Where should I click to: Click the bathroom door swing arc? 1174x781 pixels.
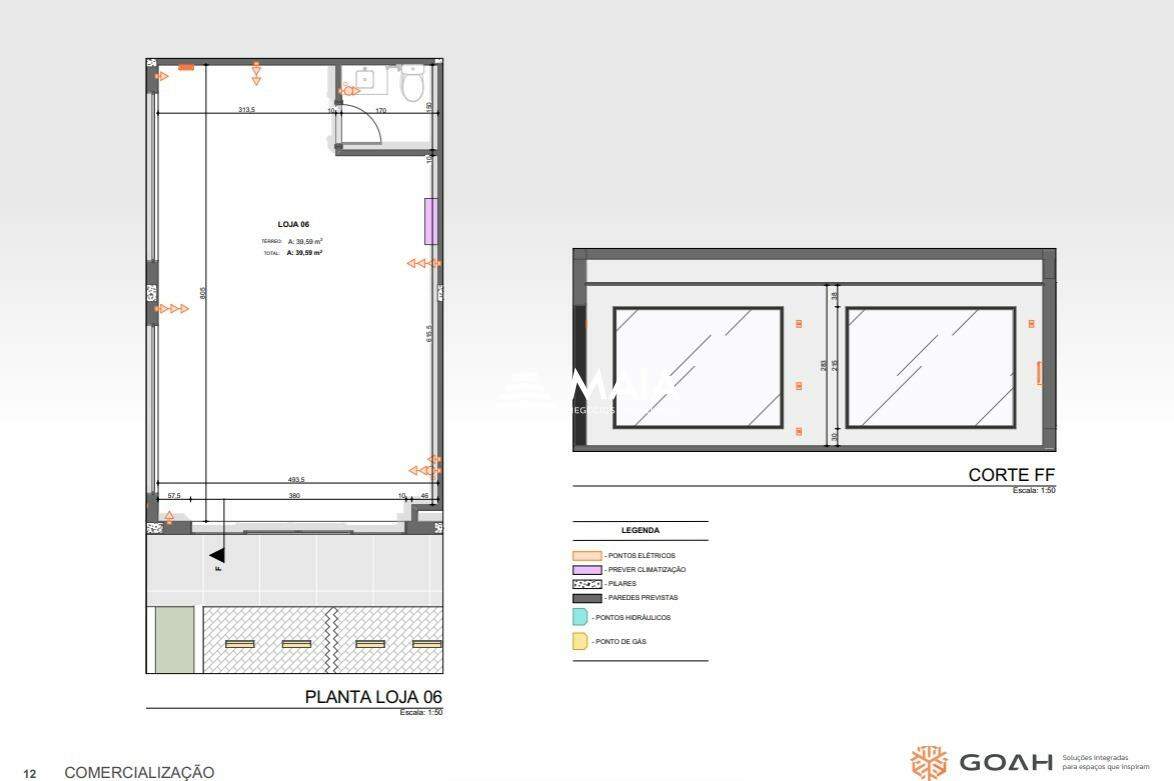(362, 125)
